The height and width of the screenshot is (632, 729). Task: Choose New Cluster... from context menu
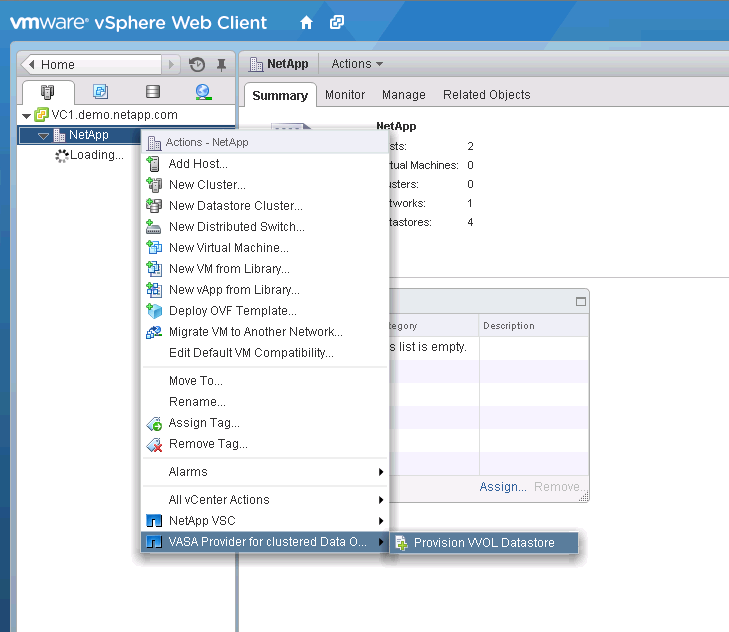click(265, 185)
